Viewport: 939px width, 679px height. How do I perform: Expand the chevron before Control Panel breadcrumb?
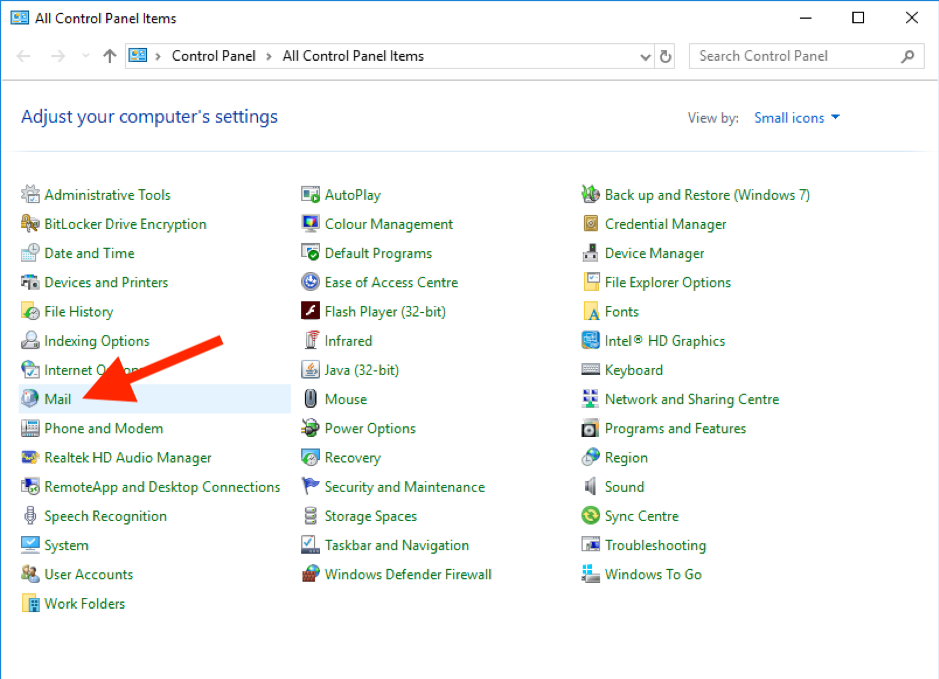(x=157, y=57)
